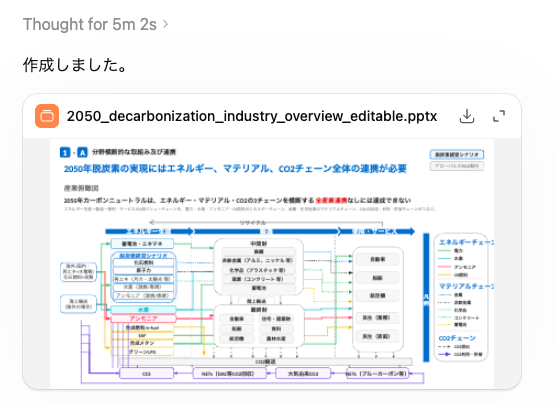The height and width of the screenshot is (406, 557).
Task: Click the 水素 box in the slide diagram
Action: pos(143,309)
